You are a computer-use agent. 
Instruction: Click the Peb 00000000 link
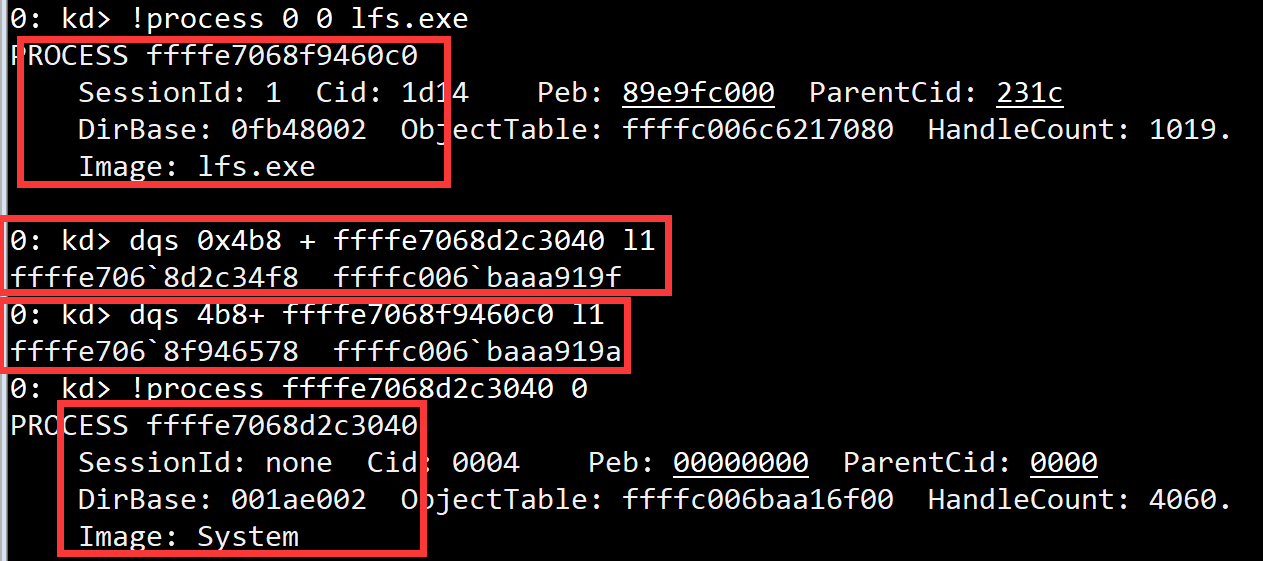tap(741, 463)
